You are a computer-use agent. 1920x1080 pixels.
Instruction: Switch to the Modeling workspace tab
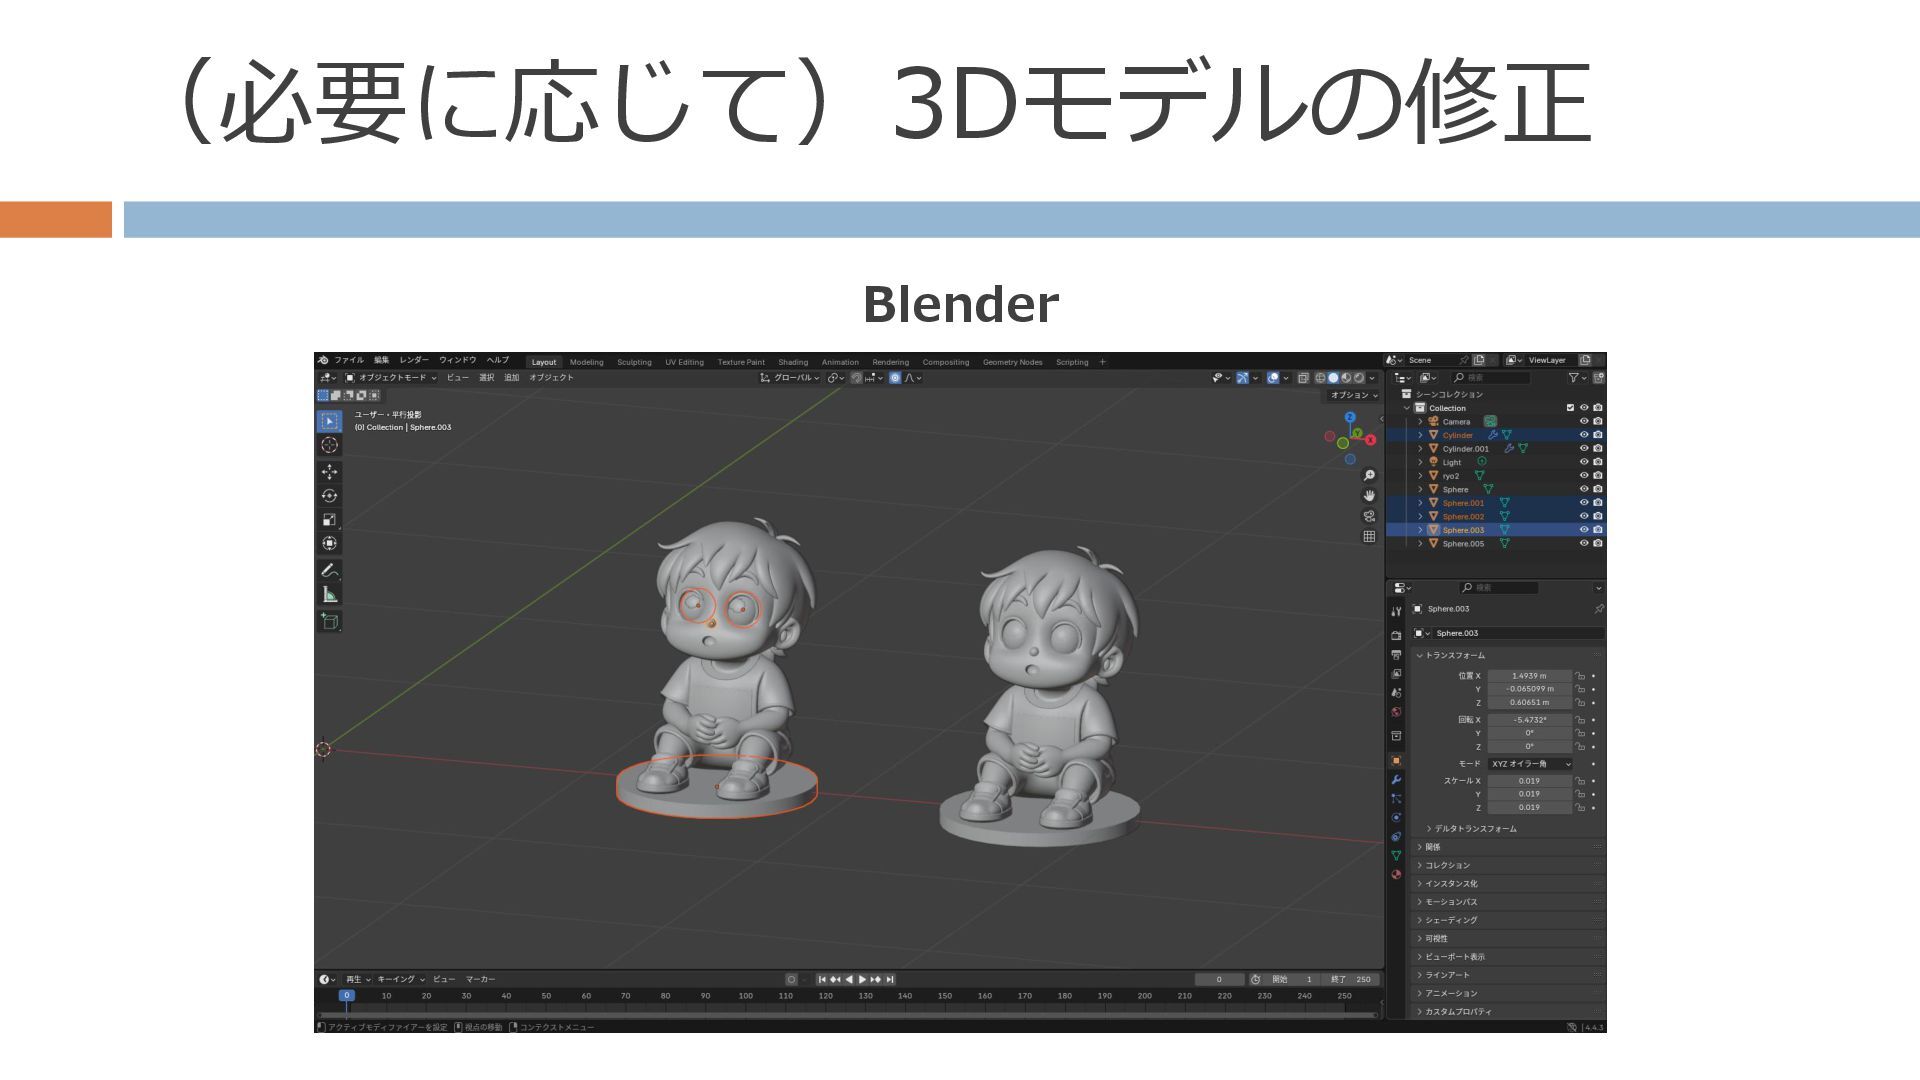click(587, 362)
